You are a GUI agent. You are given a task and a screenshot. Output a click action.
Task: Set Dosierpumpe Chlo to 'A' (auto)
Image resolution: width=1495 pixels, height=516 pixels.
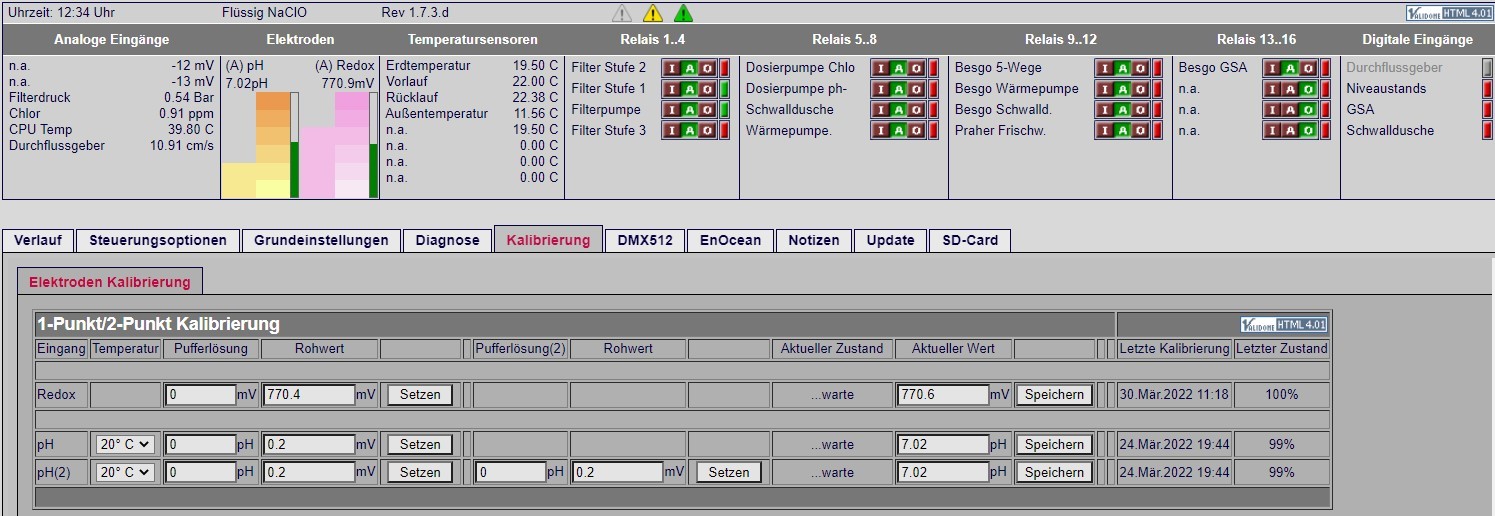click(x=899, y=68)
